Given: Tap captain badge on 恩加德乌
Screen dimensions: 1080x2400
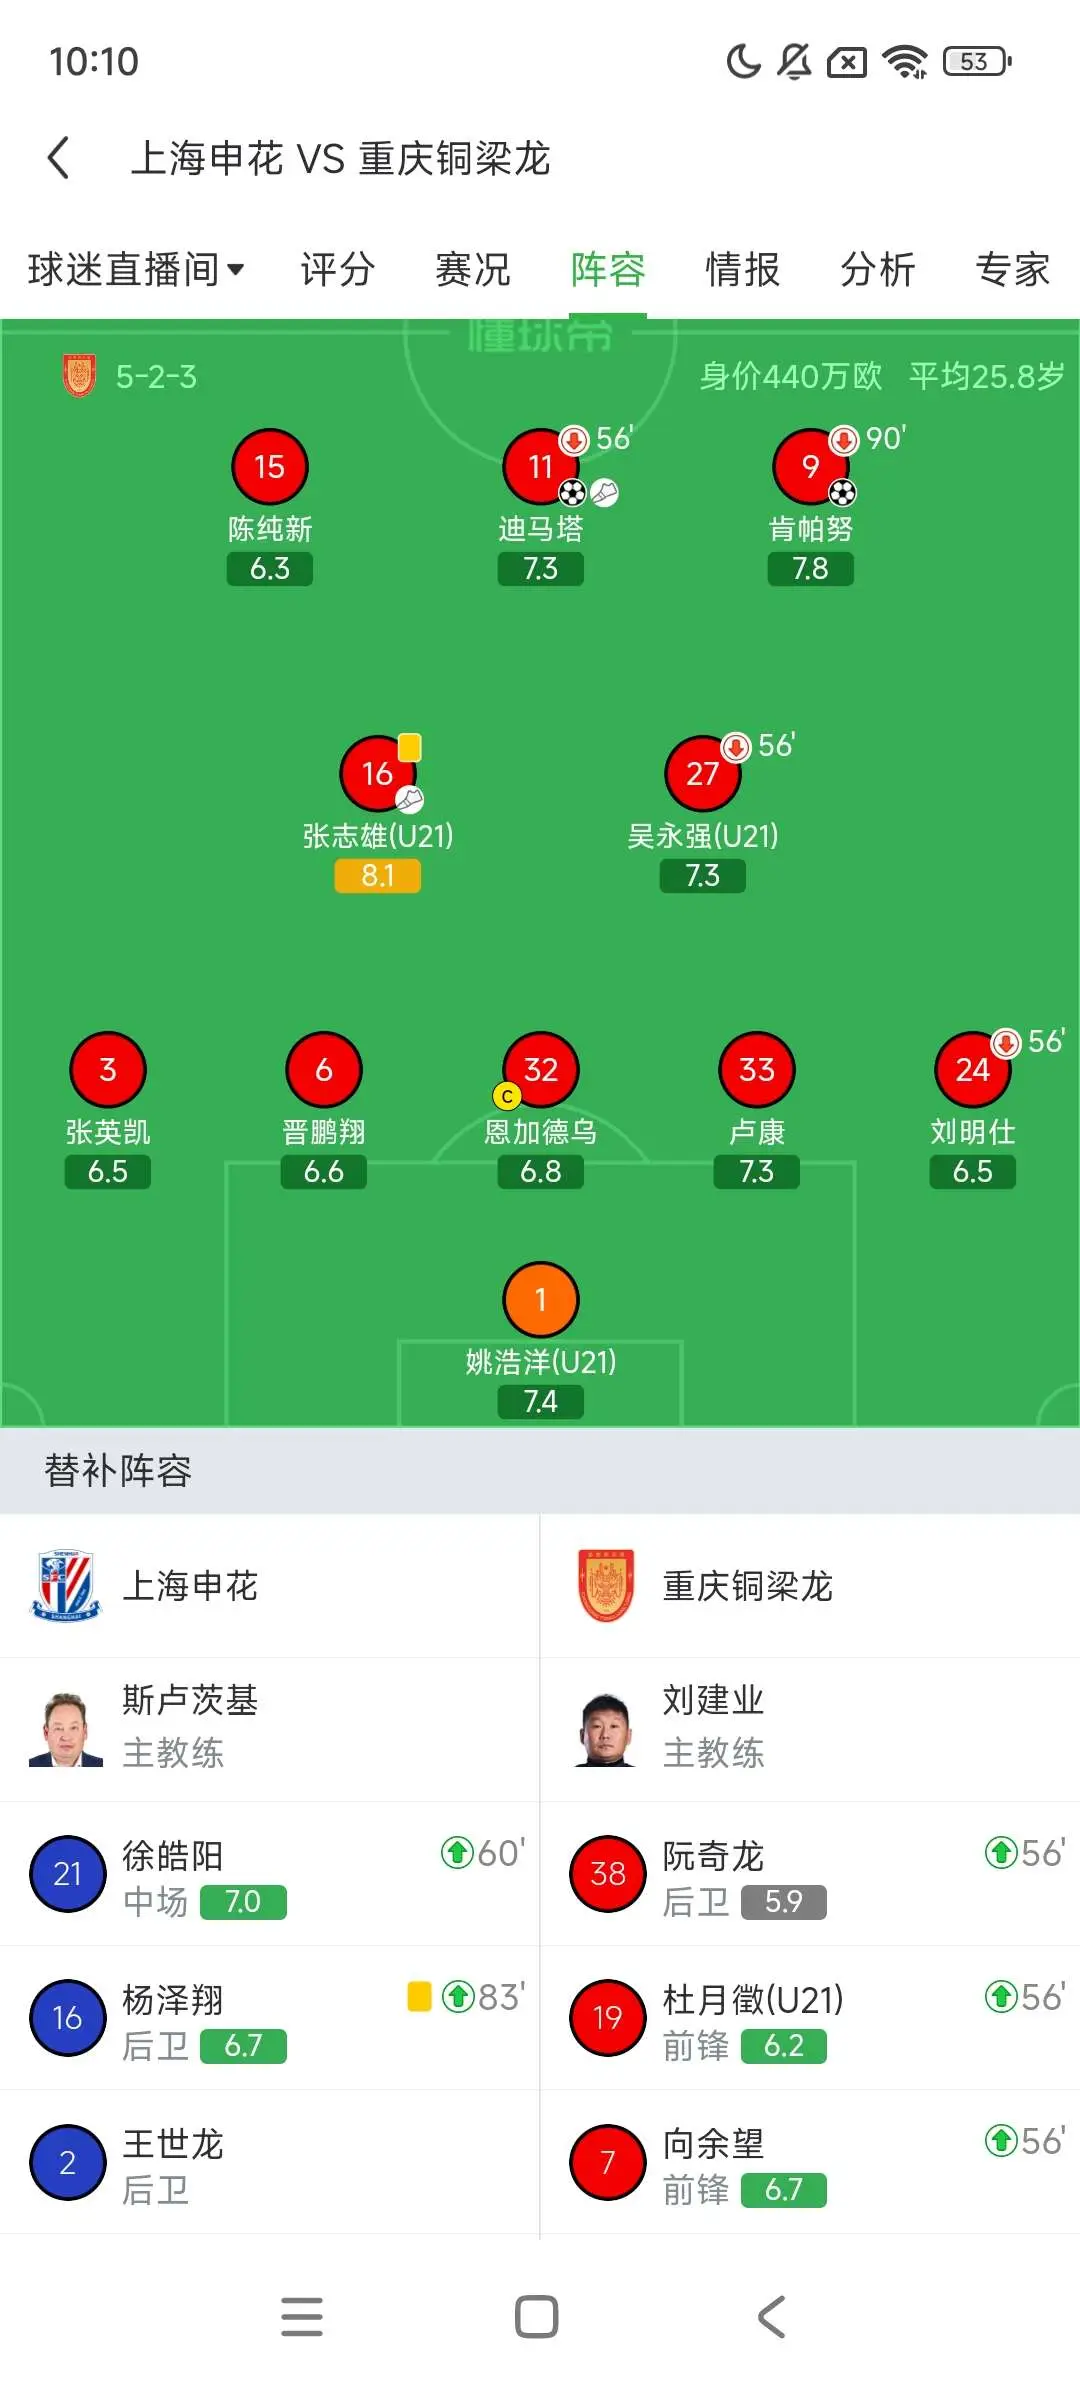Looking at the screenshot, I should [507, 1097].
